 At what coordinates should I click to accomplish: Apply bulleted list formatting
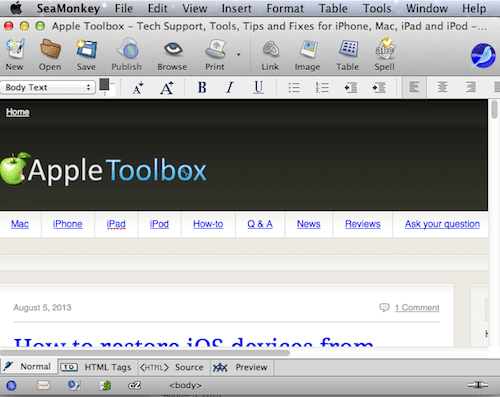294,87
